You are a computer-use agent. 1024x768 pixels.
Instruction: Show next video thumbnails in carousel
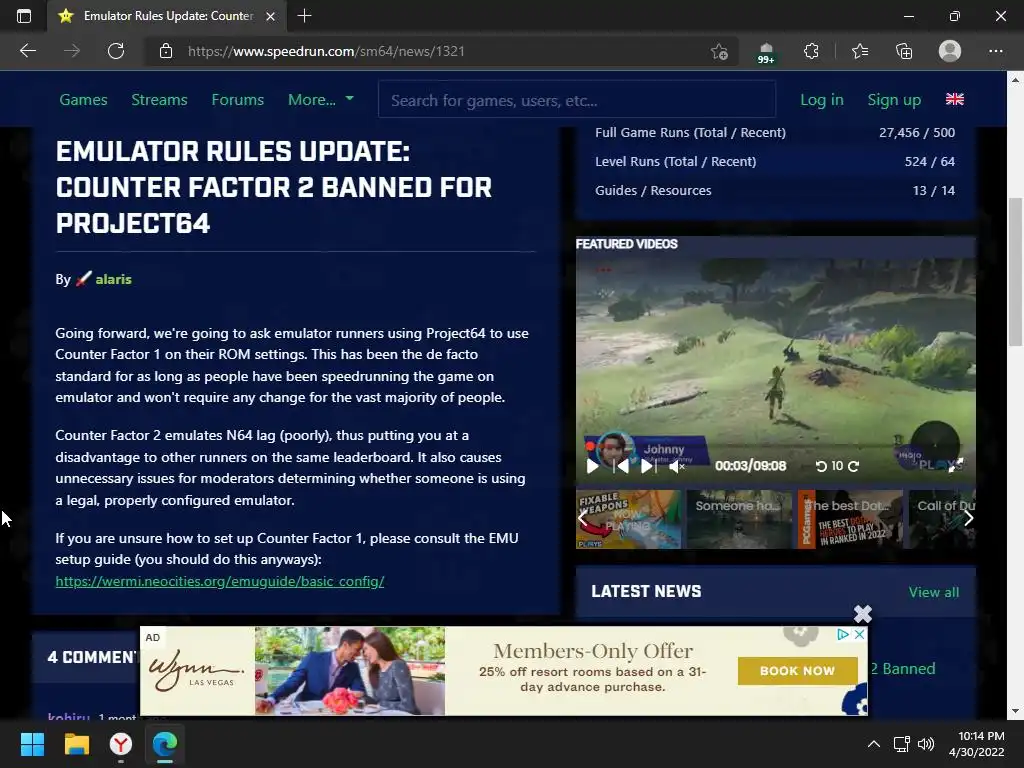(968, 519)
